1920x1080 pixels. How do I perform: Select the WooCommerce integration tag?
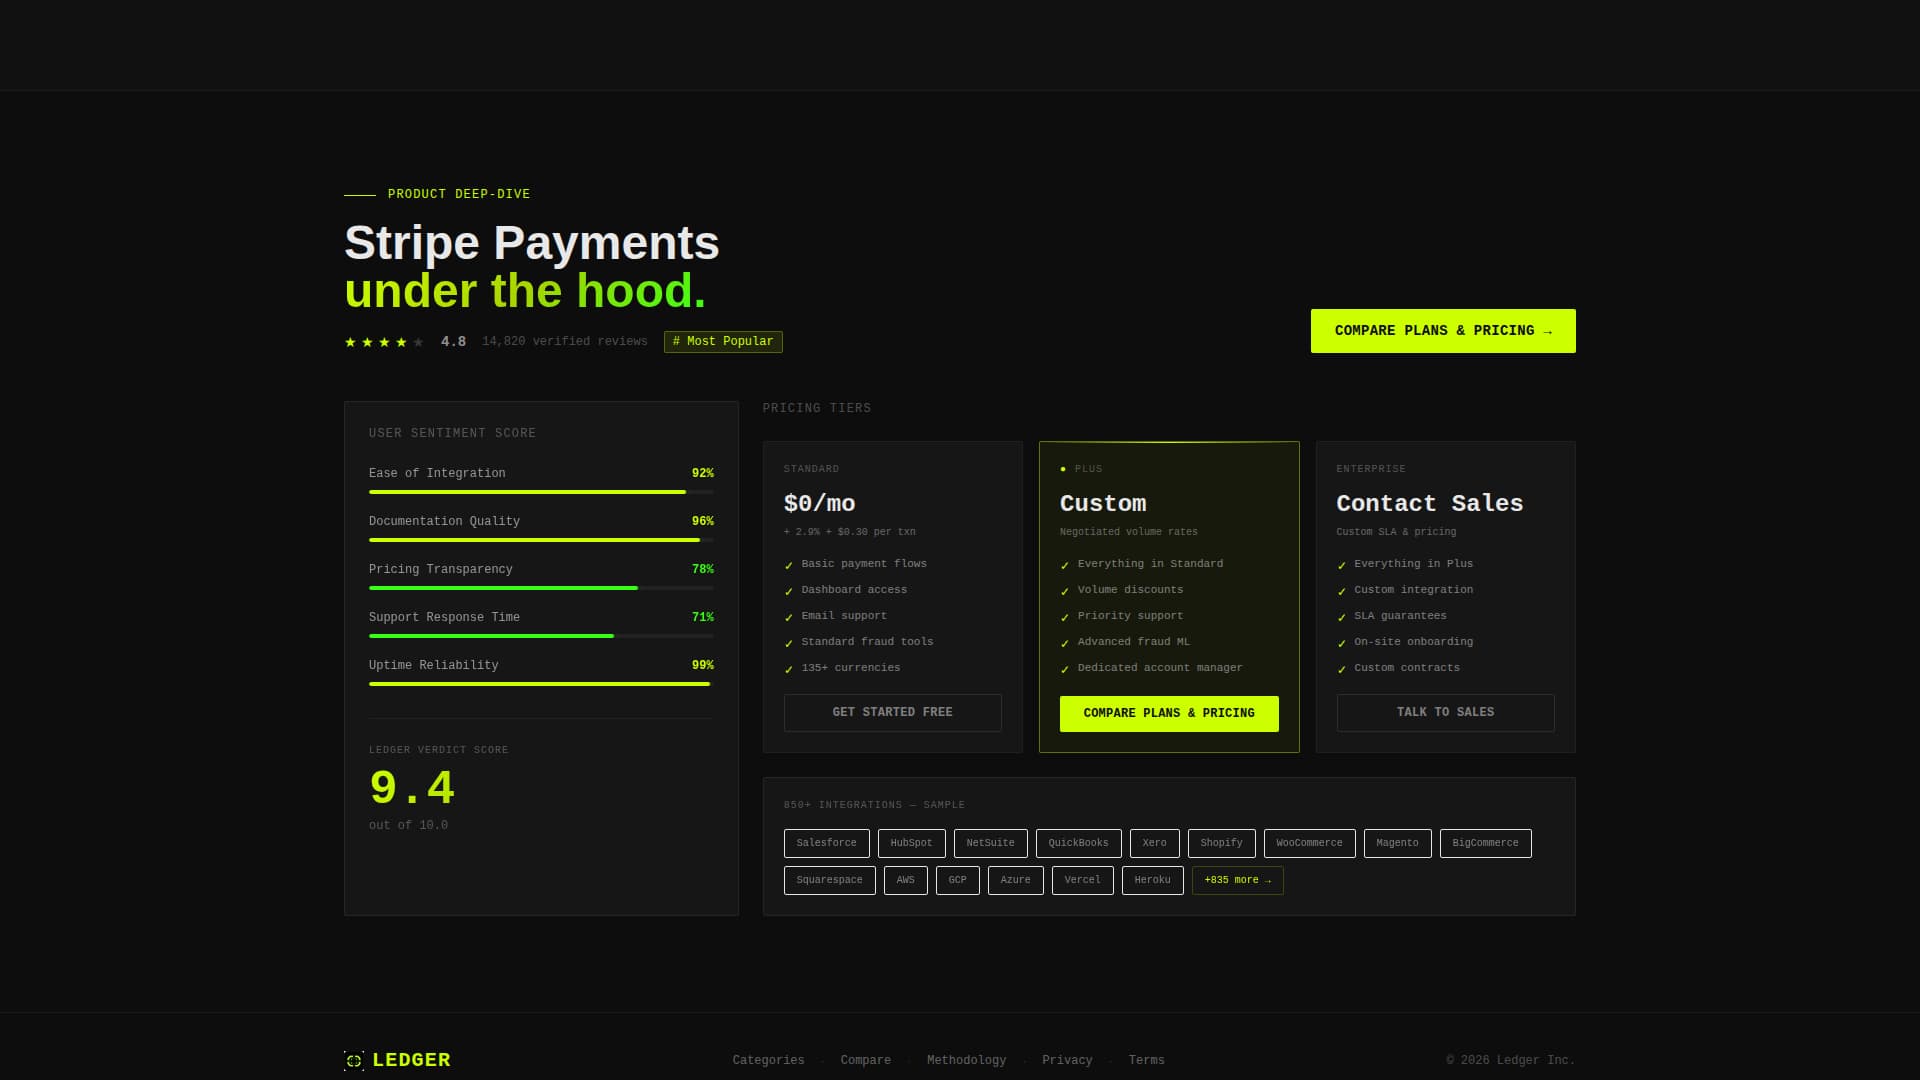click(x=1309, y=843)
